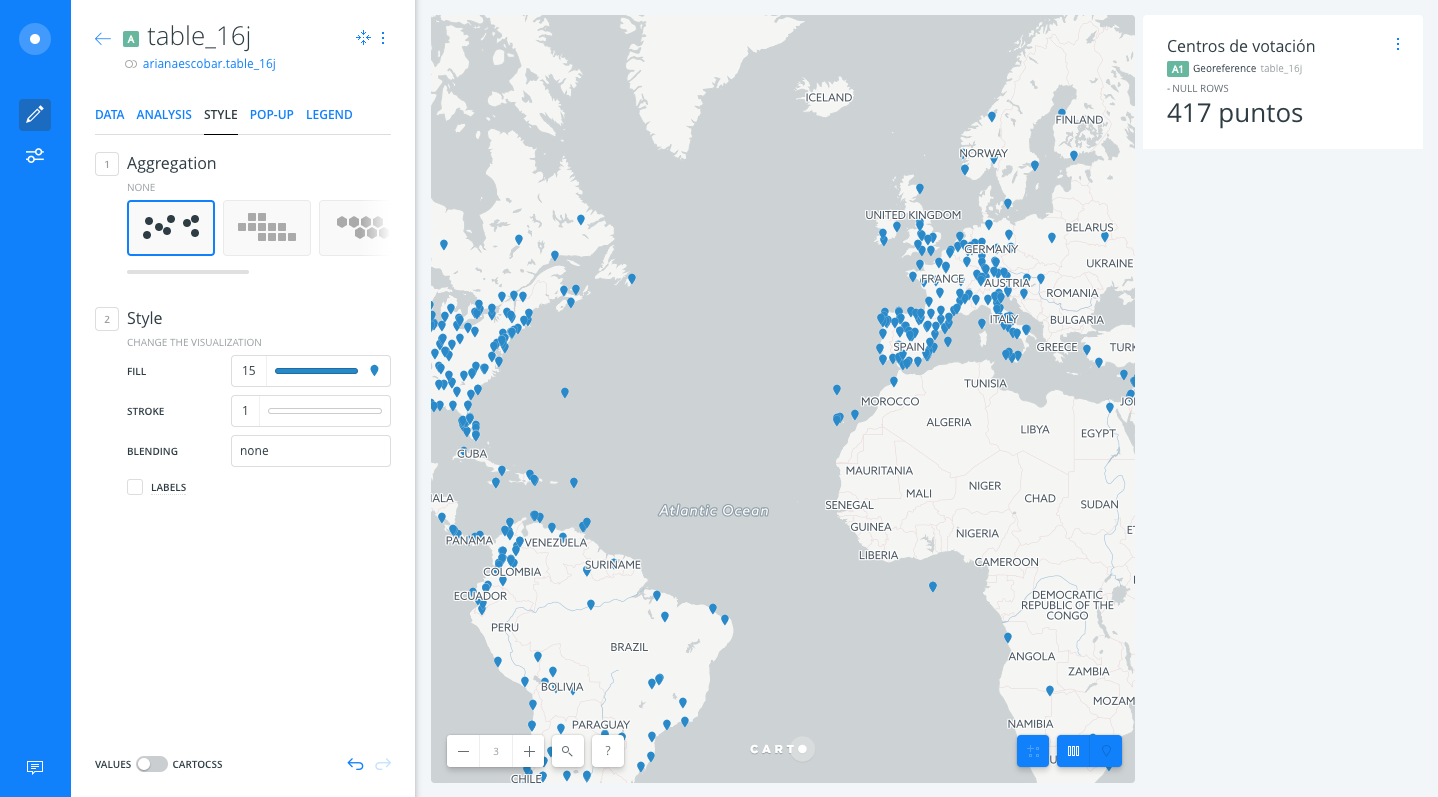The image size is (1438, 797).
Task: Open the BLENDING dropdown set to none
Action: [311, 451]
